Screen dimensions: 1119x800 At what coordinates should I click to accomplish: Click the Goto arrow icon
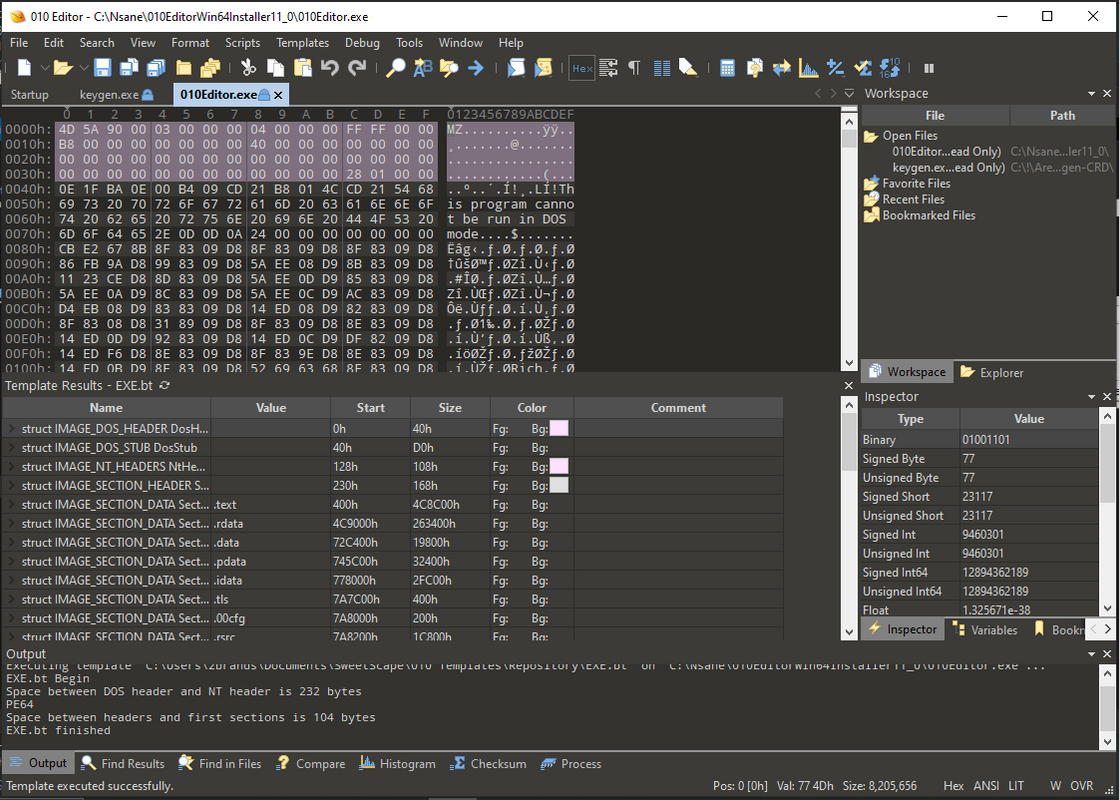476,68
